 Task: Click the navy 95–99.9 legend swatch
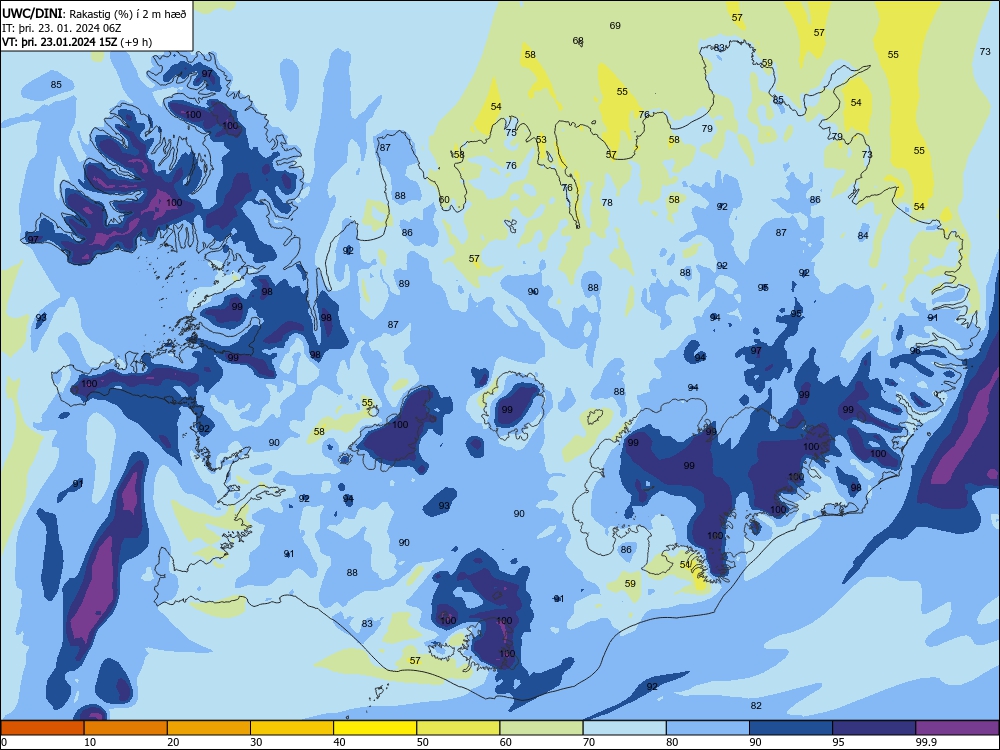(x=874, y=728)
